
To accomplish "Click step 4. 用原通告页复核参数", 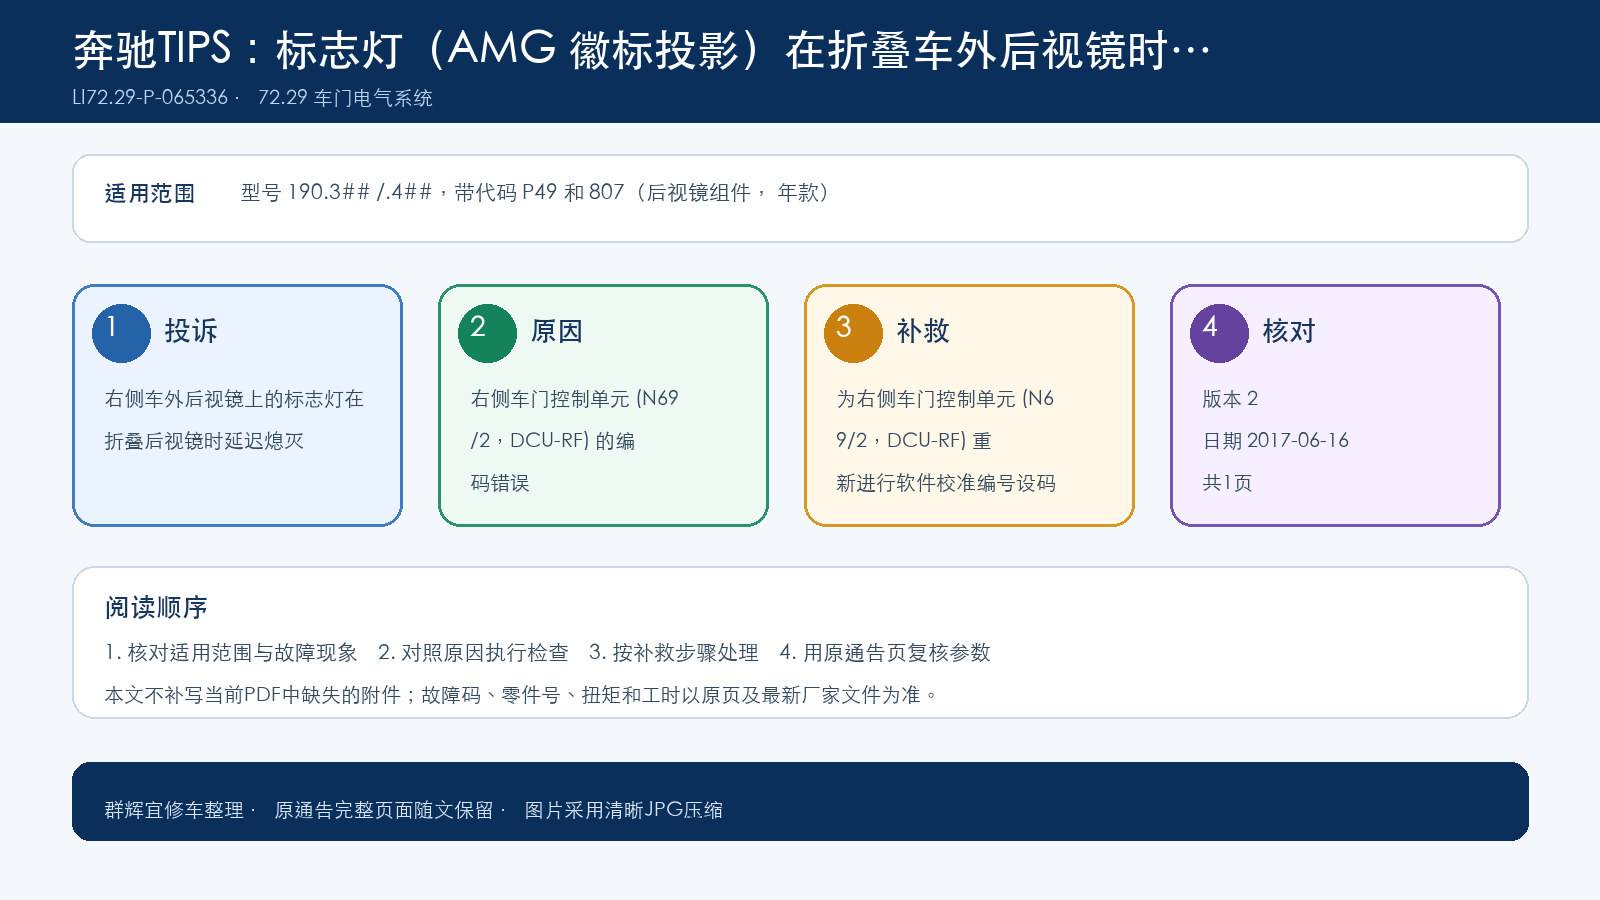I will pyautogui.click(x=885, y=653).
